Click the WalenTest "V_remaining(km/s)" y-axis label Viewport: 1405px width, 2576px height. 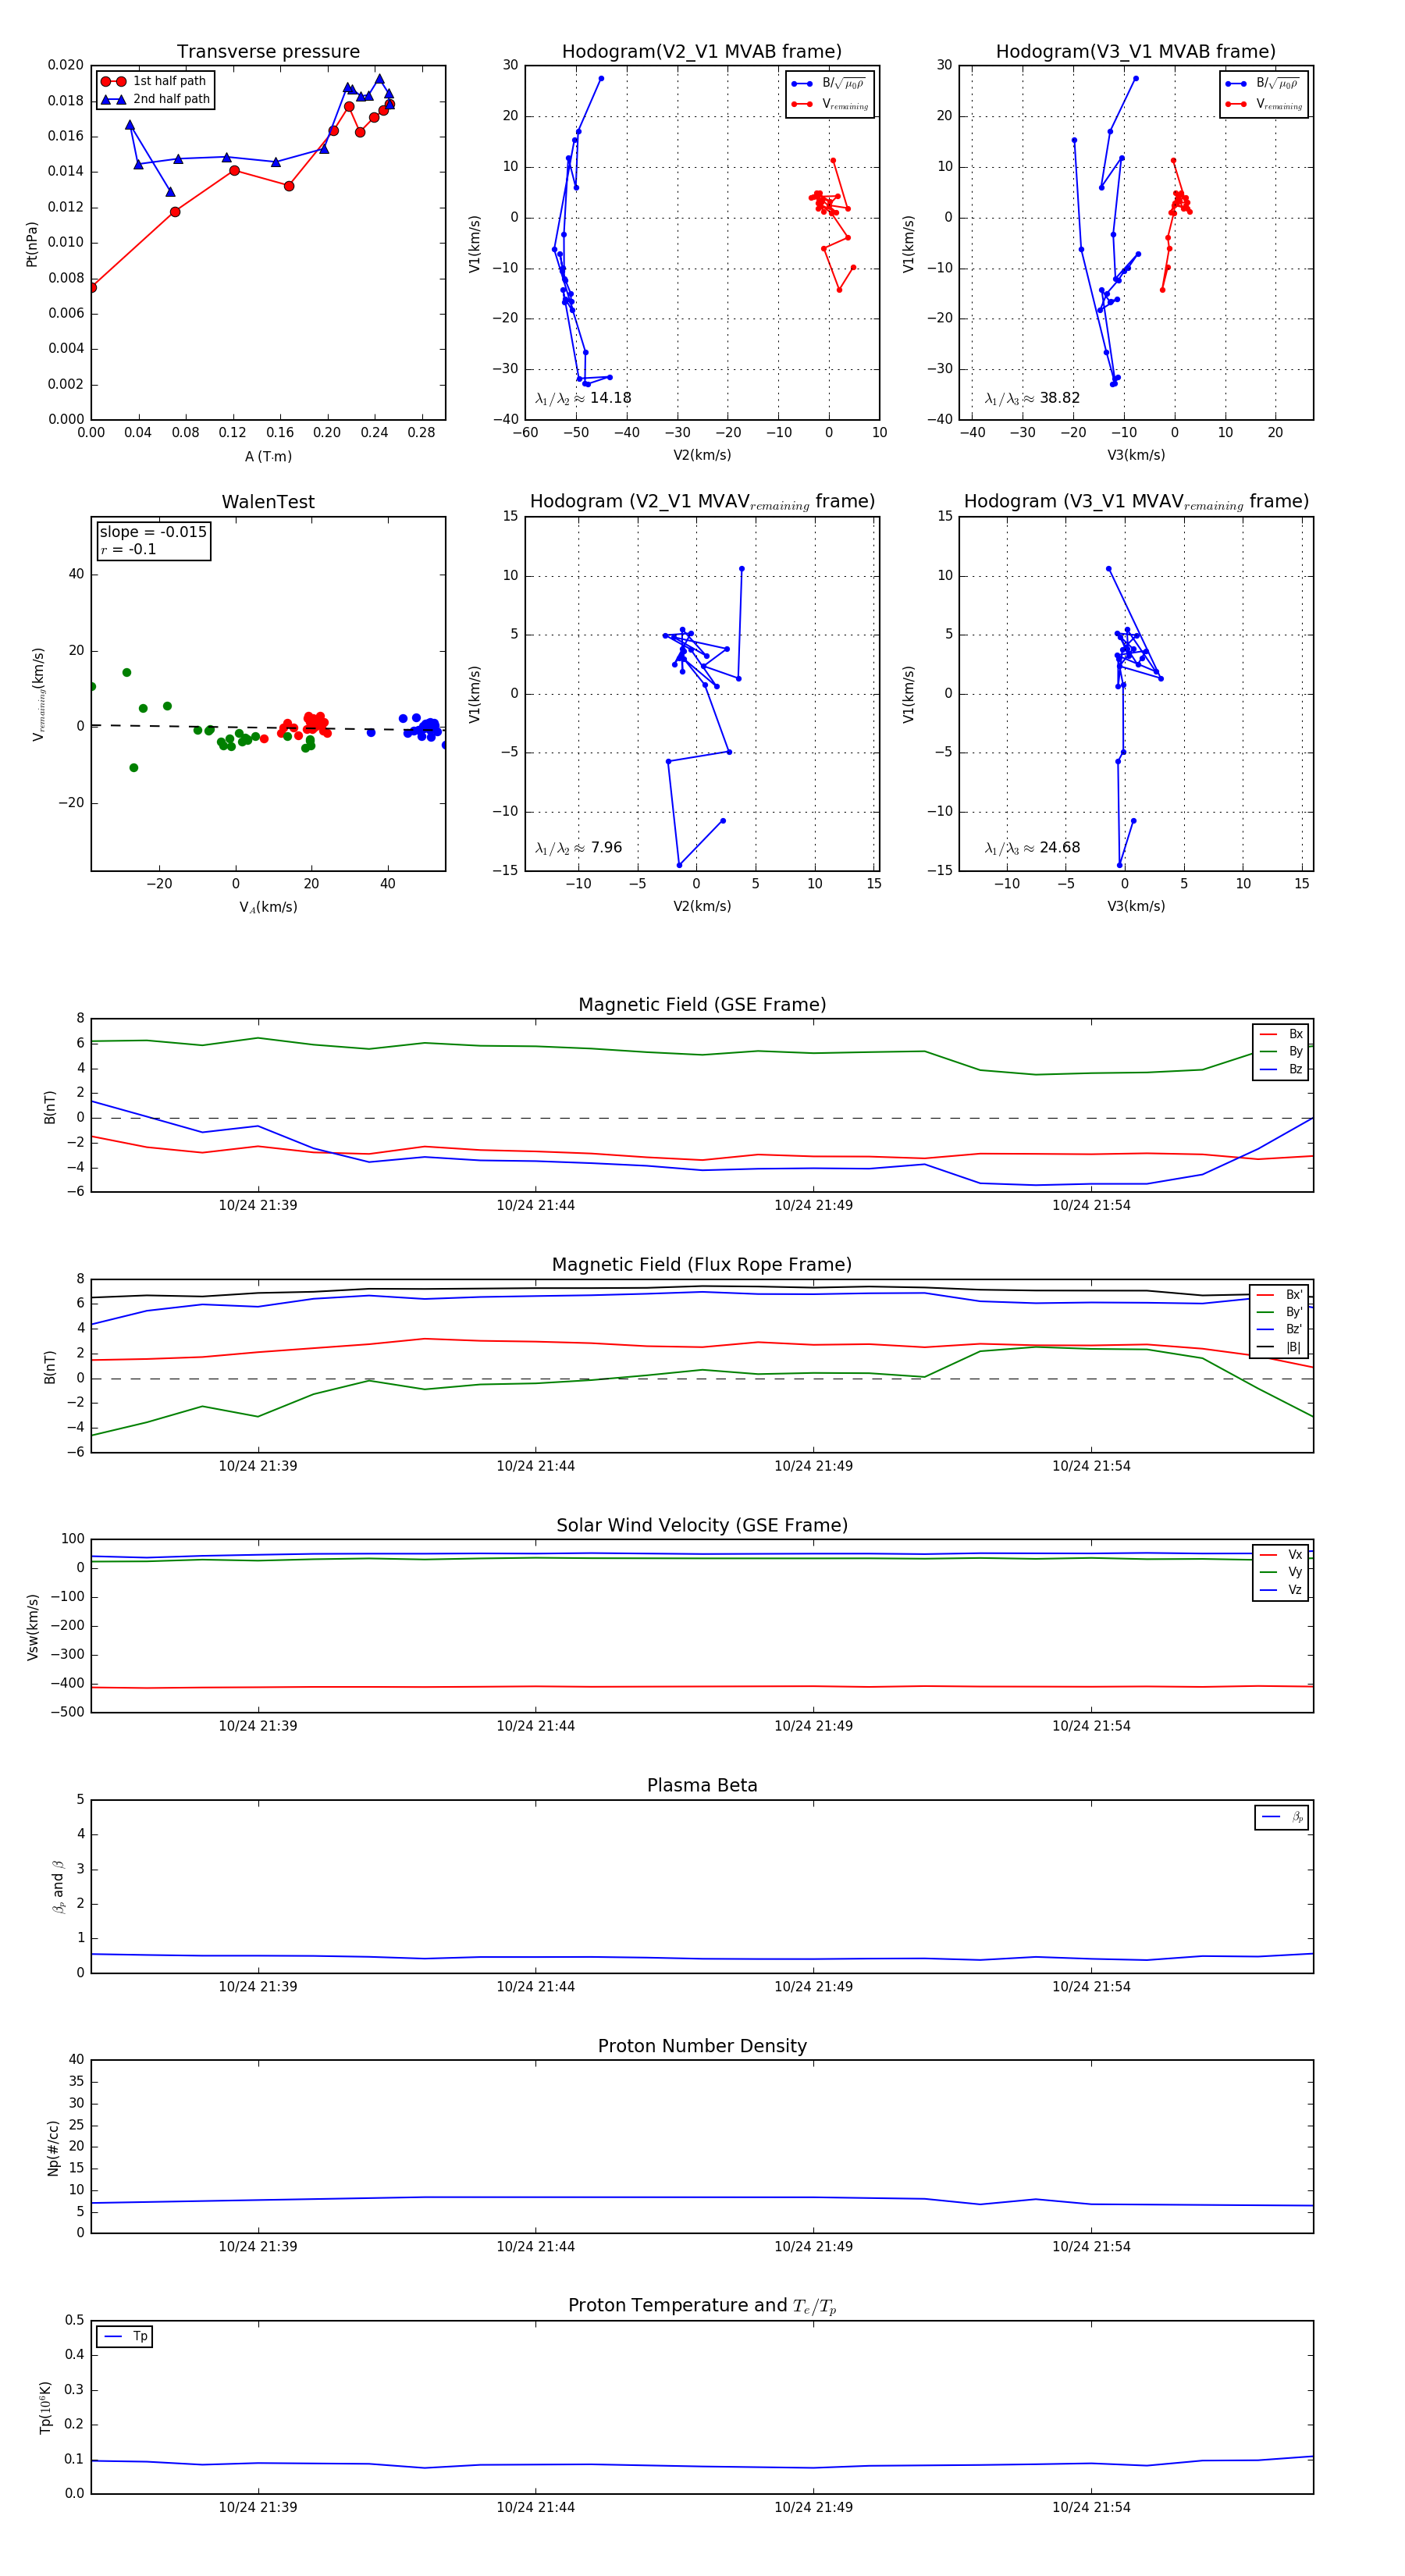[38, 694]
